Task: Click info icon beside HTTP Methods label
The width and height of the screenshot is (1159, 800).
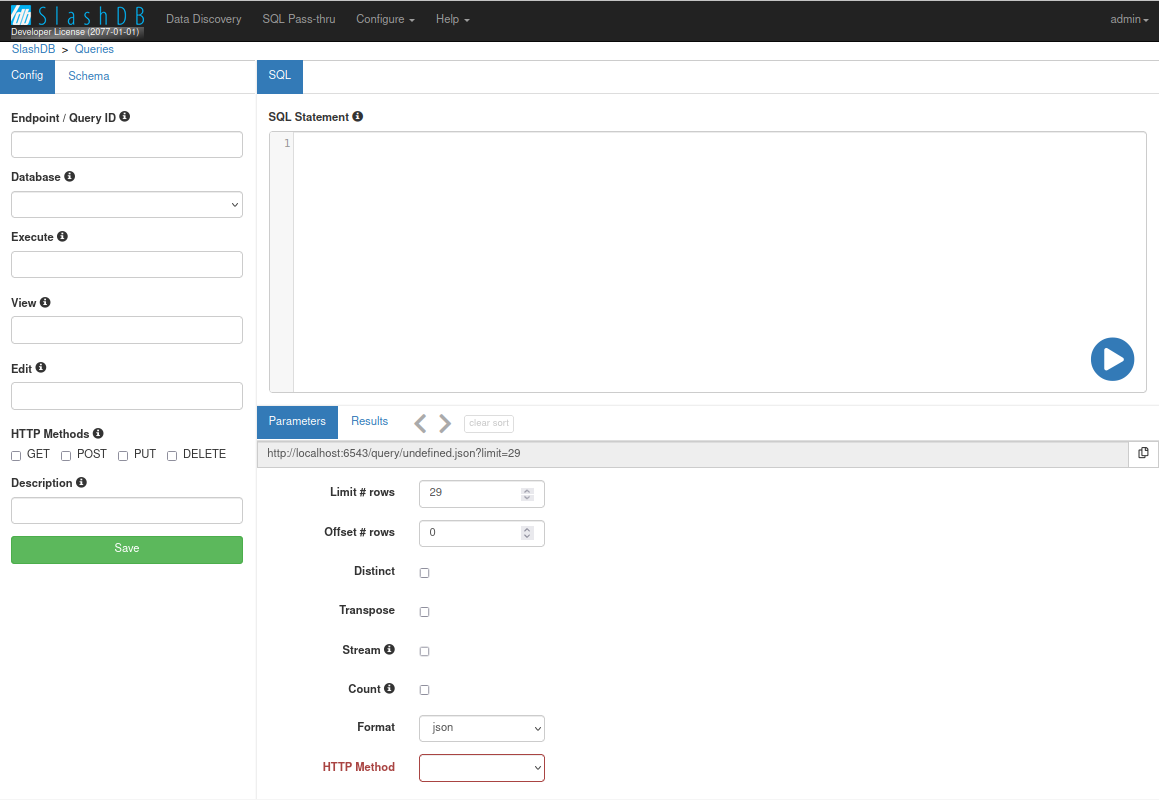Action: click(98, 433)
